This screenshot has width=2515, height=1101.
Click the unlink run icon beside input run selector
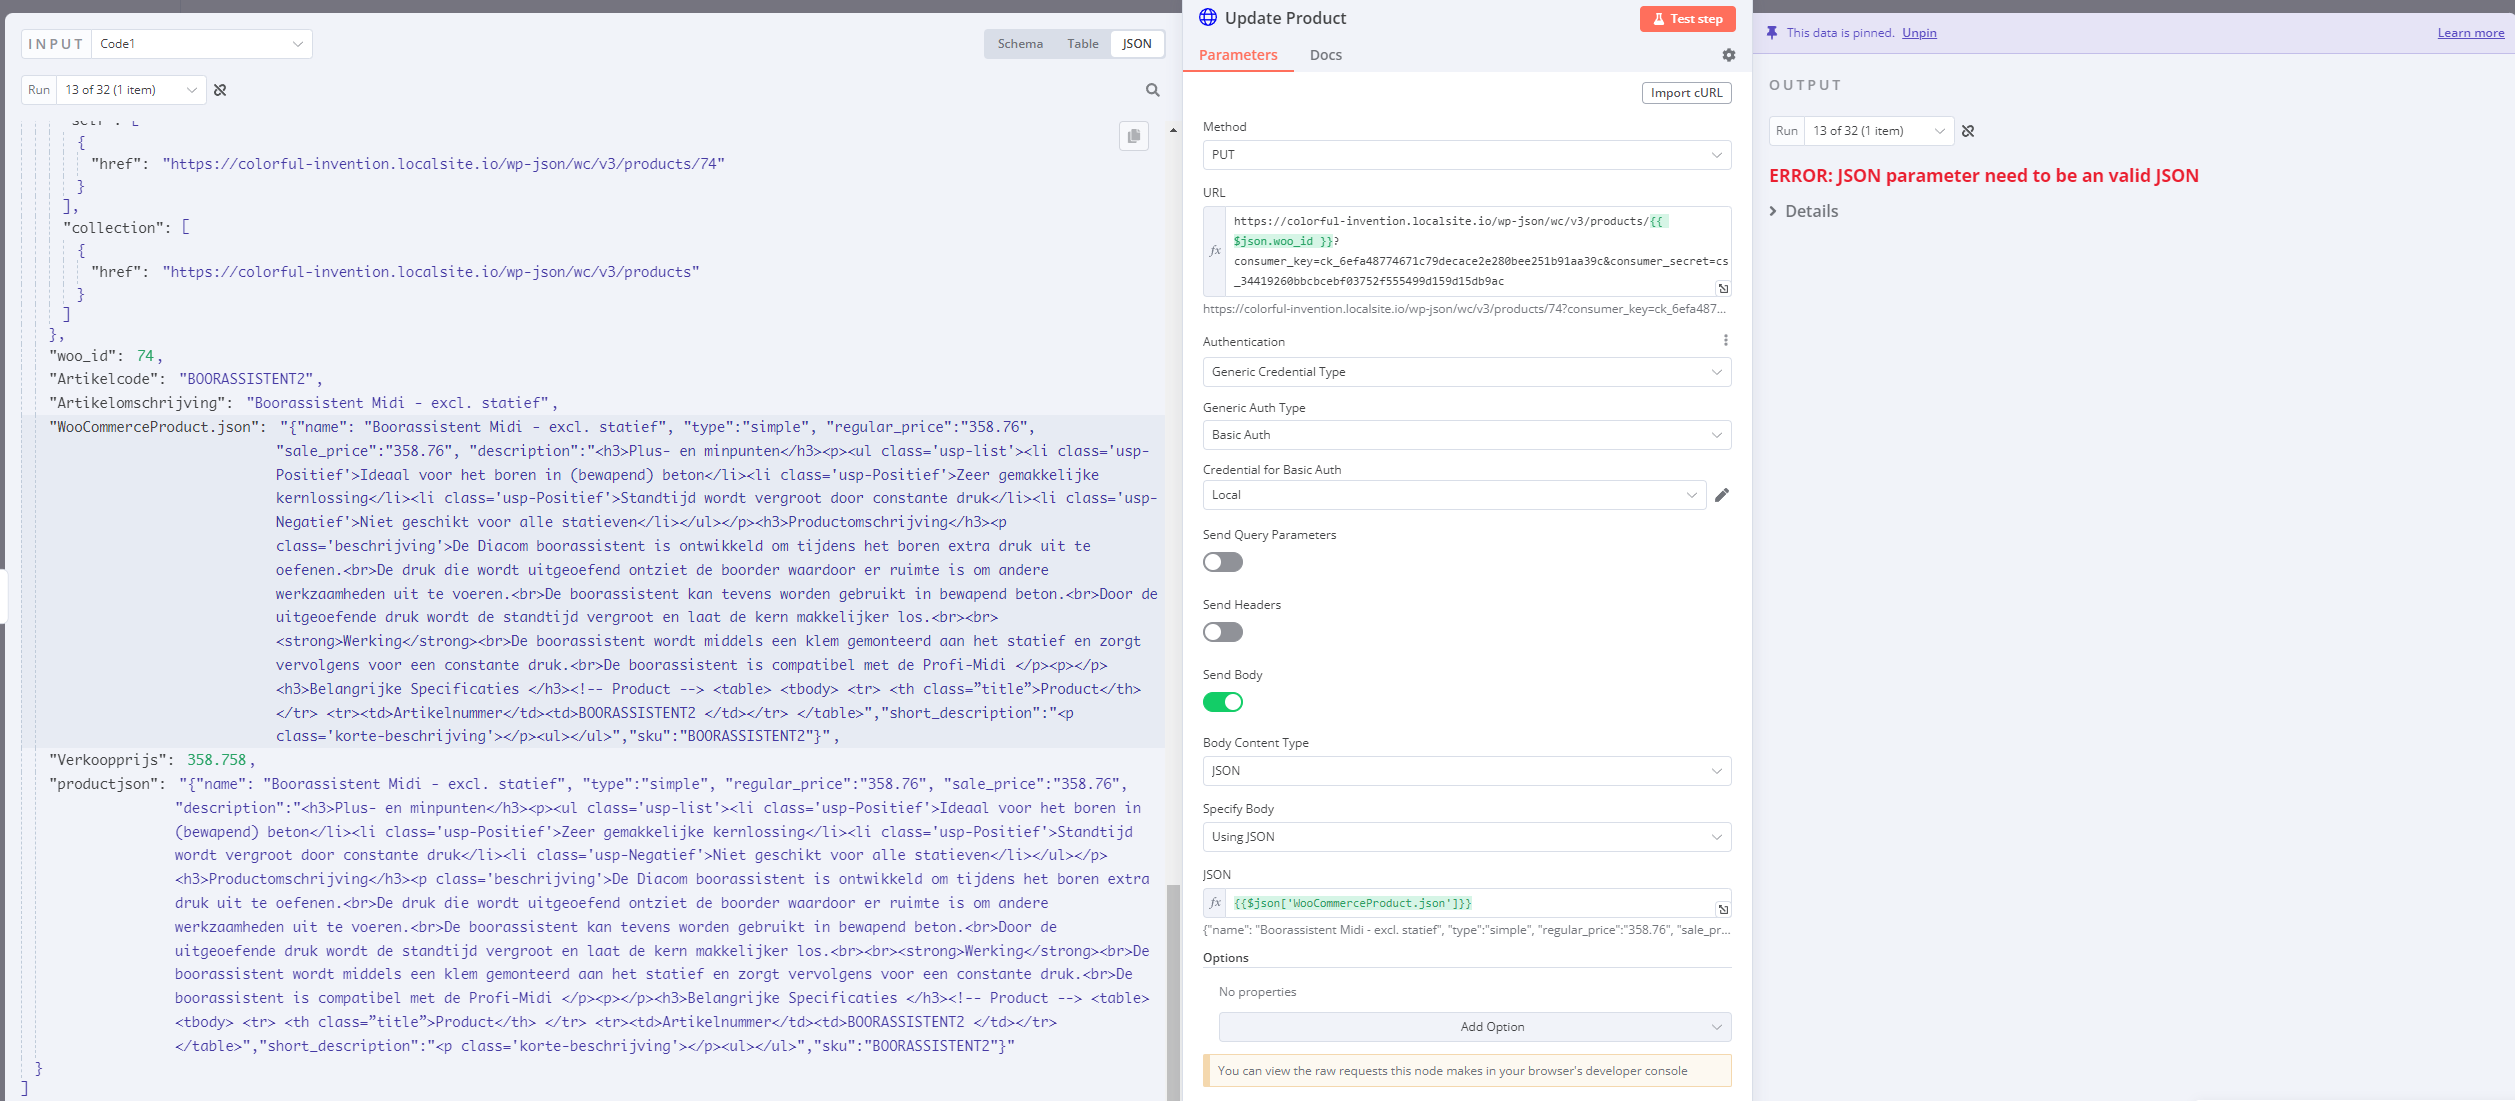[x=220, y=90]
